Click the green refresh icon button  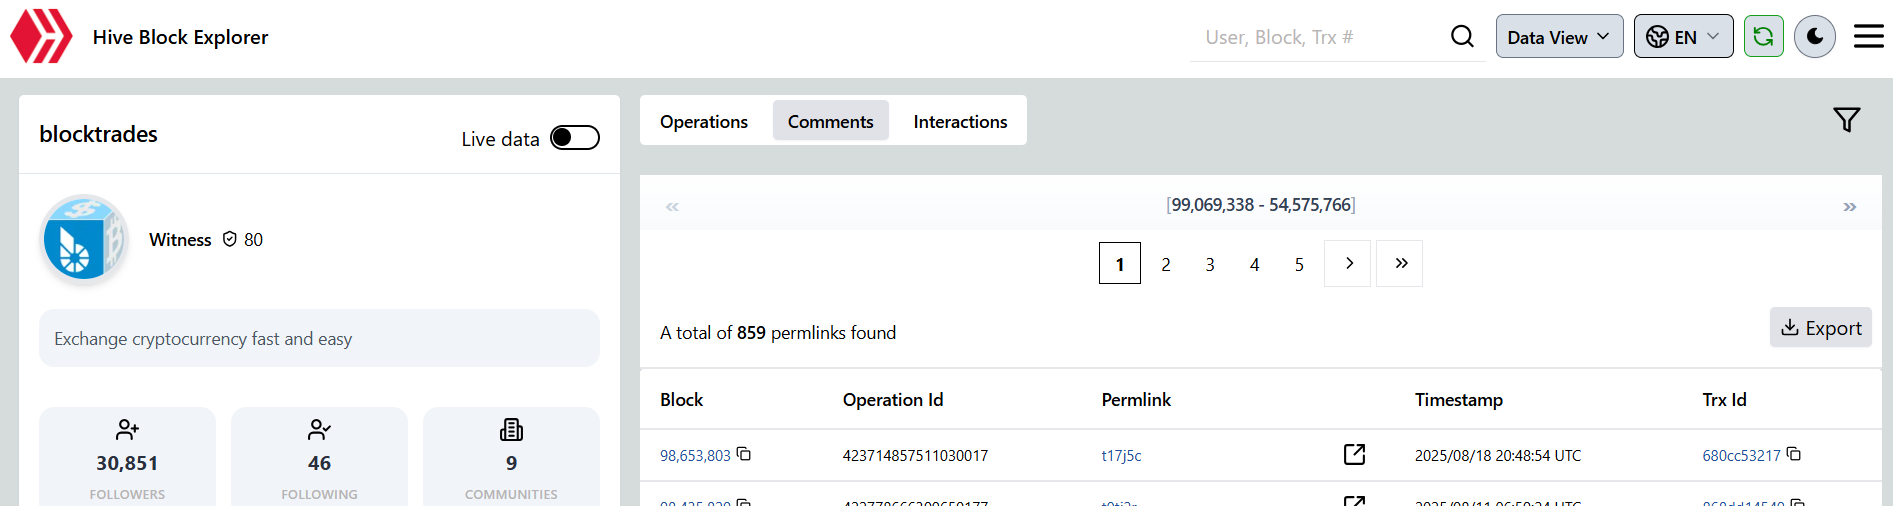click(1763, 37)
